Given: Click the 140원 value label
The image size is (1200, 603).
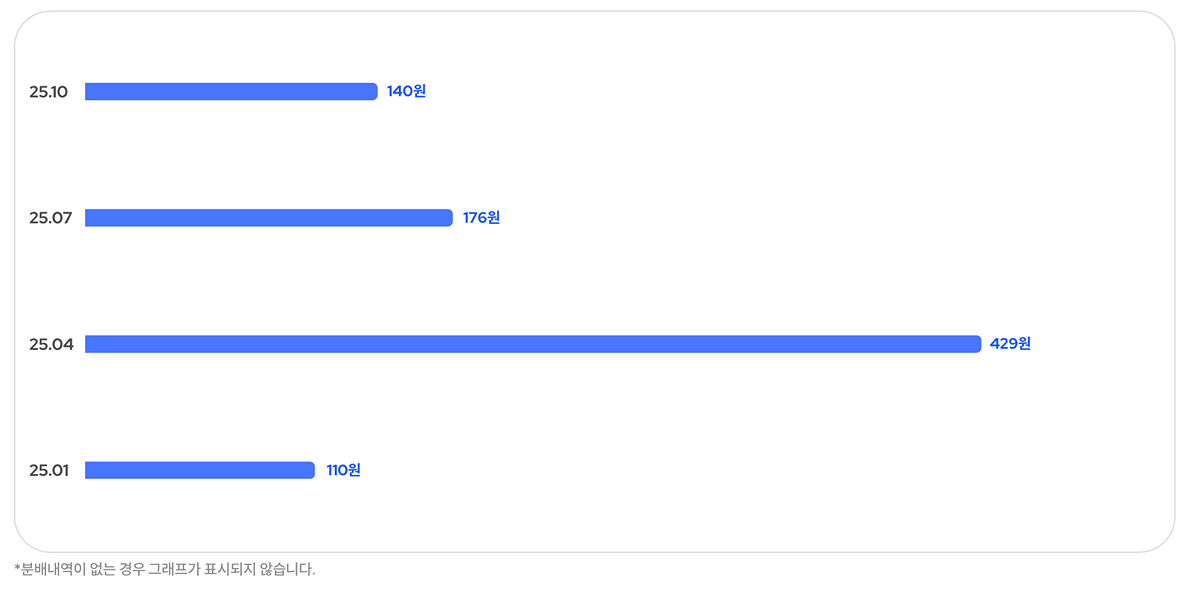Looking at the screenshot, I should 406,92.
